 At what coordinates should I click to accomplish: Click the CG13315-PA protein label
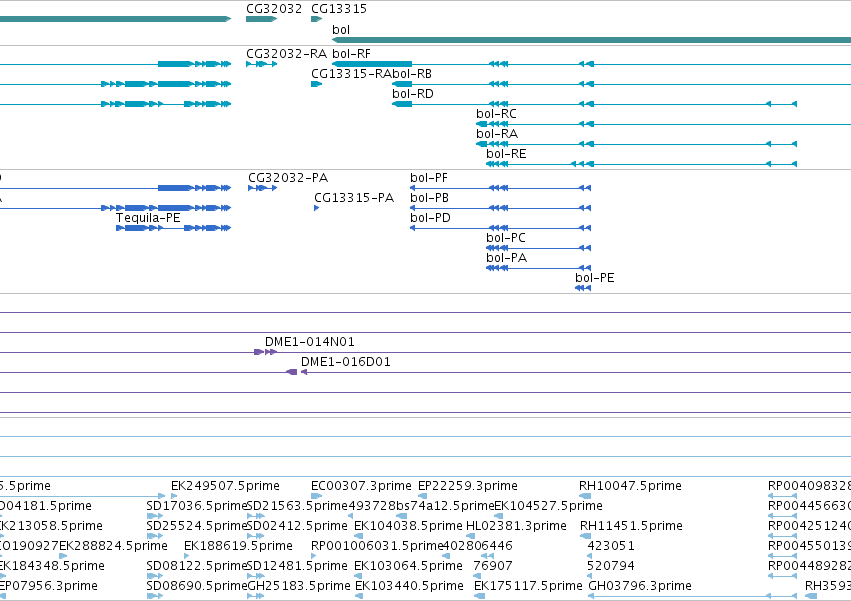click(x=354, y=198)
